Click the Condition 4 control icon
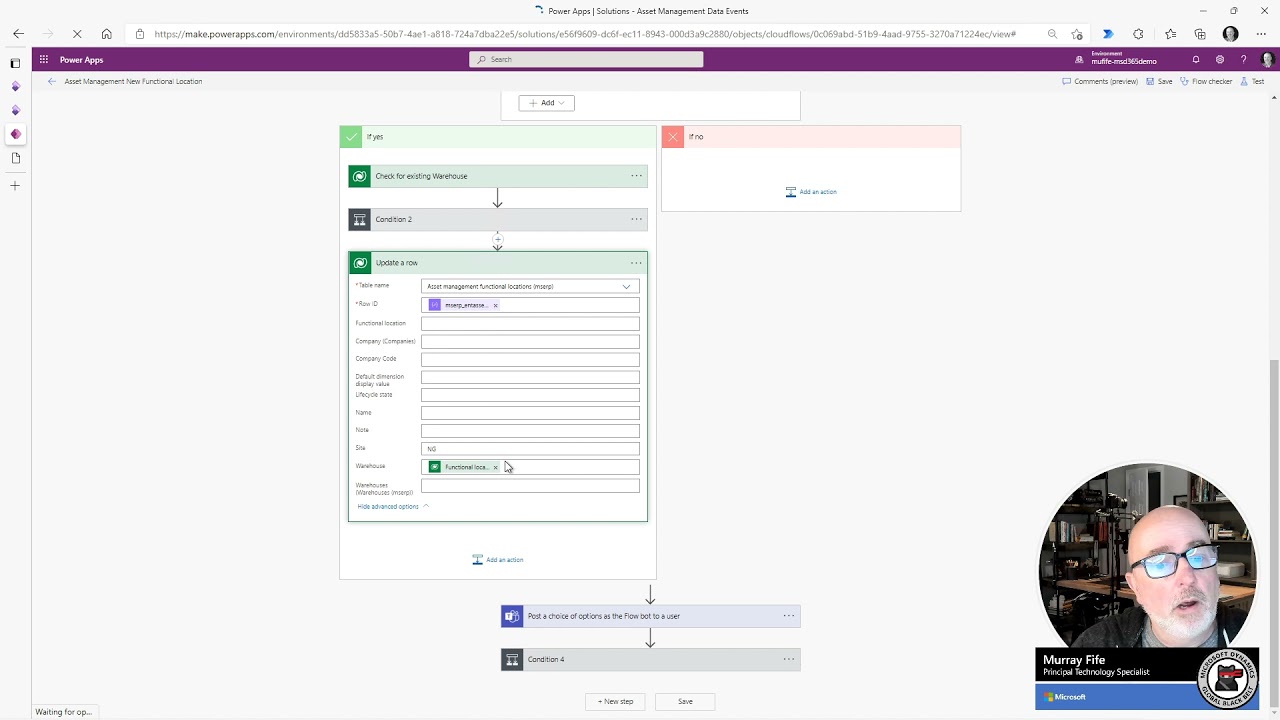This screenshot has width=1280, height=720. click(x=512, y=659)
